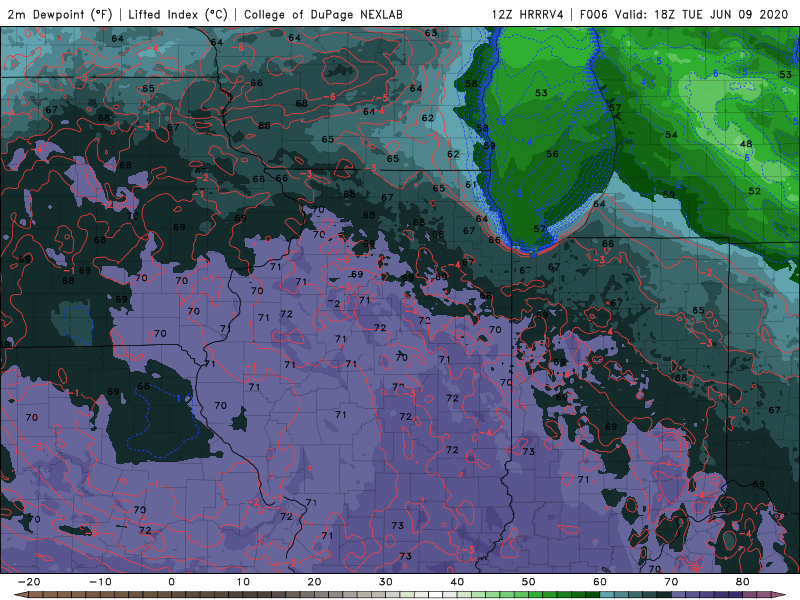Click the blue lifted index value 14
800x600 pixels.
click(x=527, y=142)
